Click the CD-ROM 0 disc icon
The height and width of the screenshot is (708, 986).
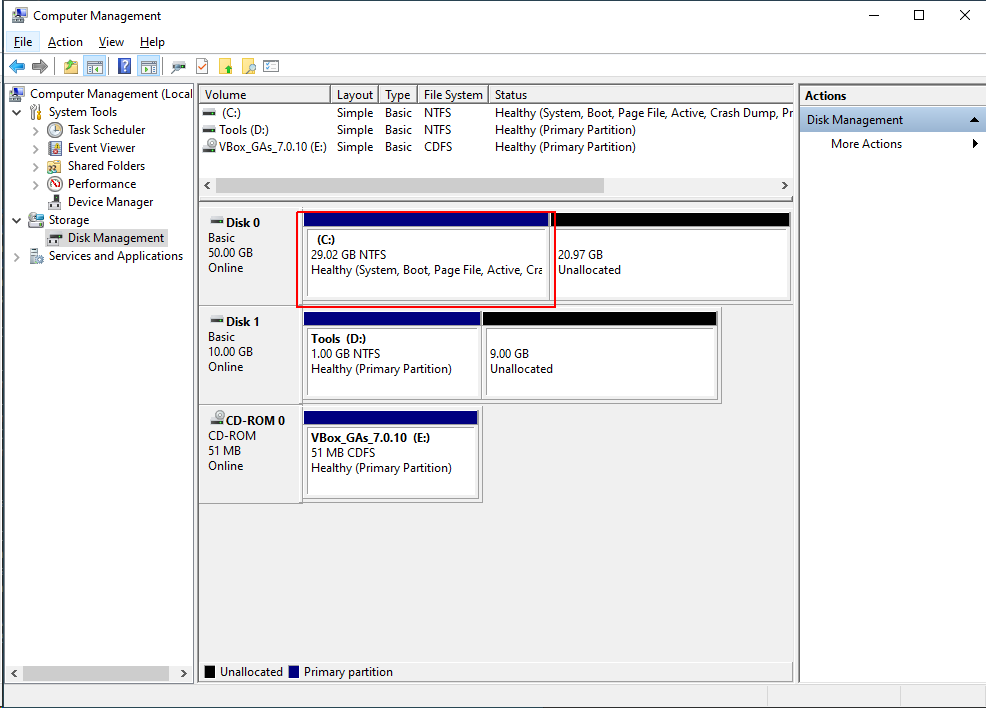click(x=217, y=420)
